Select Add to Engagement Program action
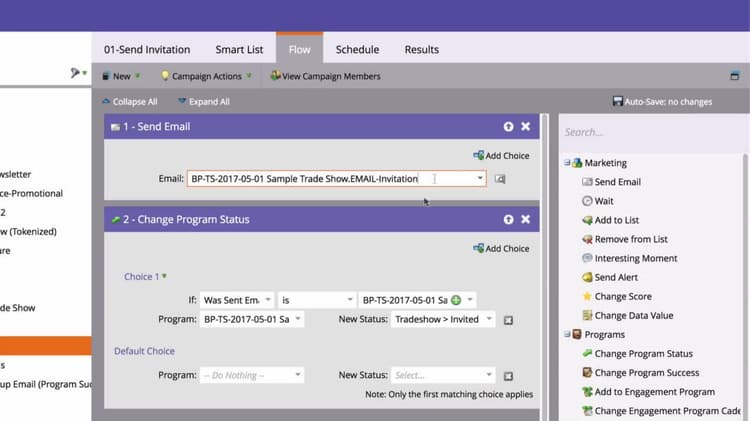This screenshot has height=421, width=750. coord(648,392)
